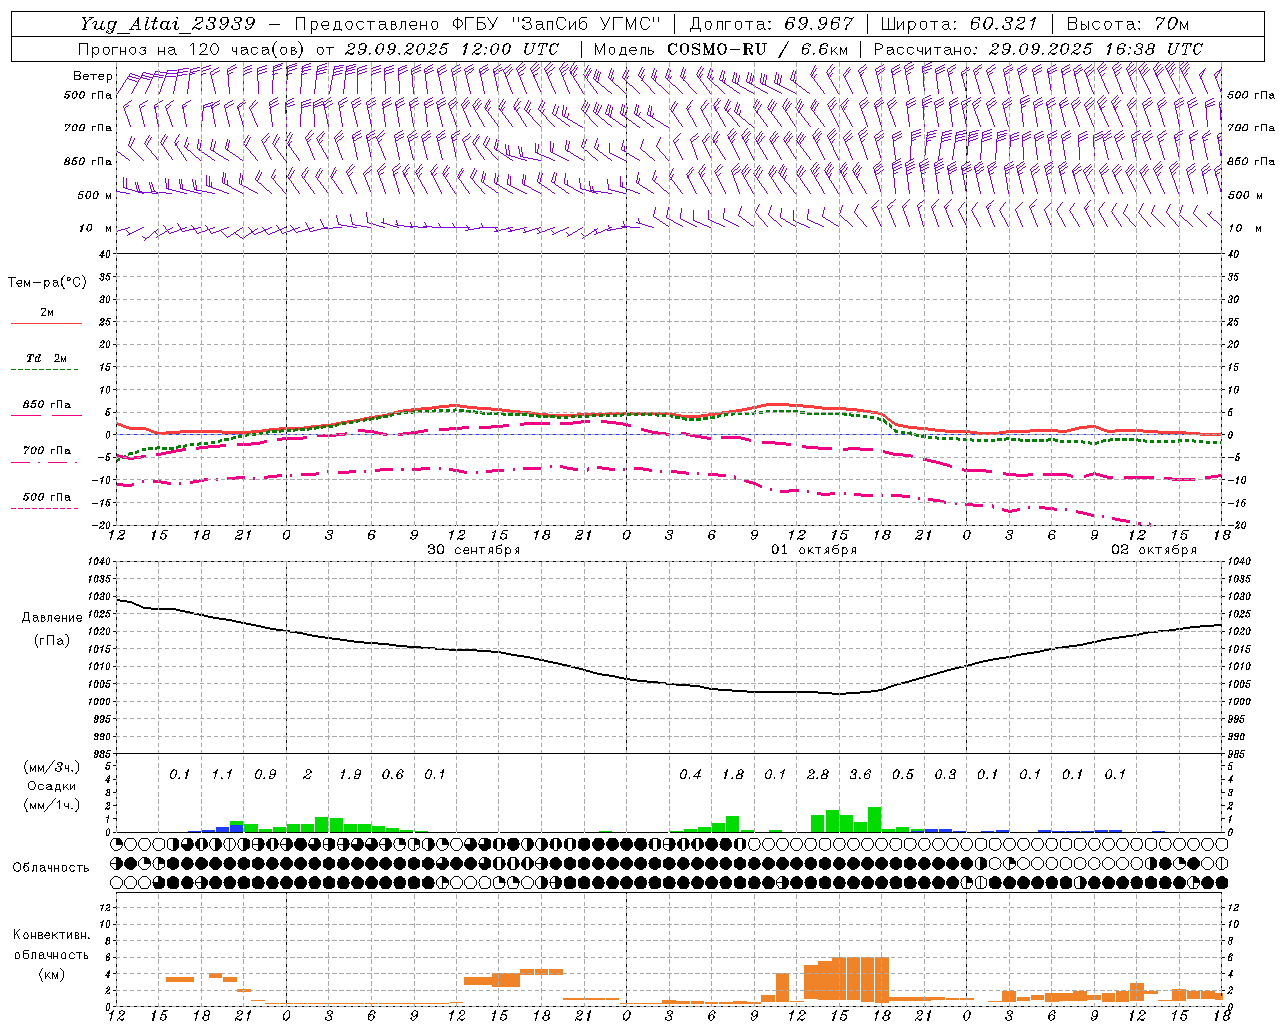Screen dimensions: 1280x1024
Task: Click the Тем-ра(°C) axis label
Action: tap(47, 283)
